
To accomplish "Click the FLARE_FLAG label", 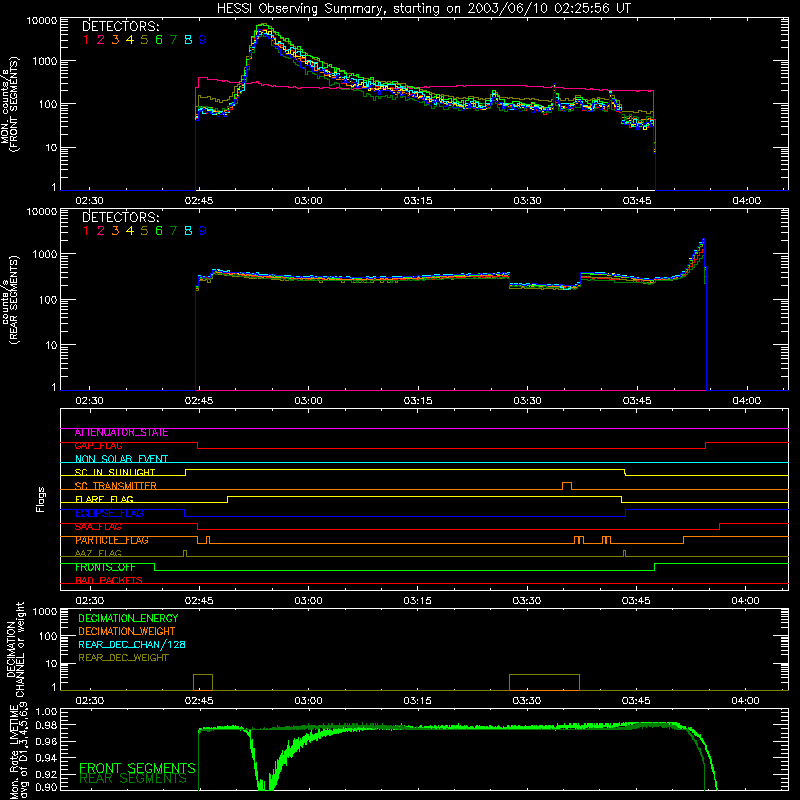I will click(x=104, y=499).
